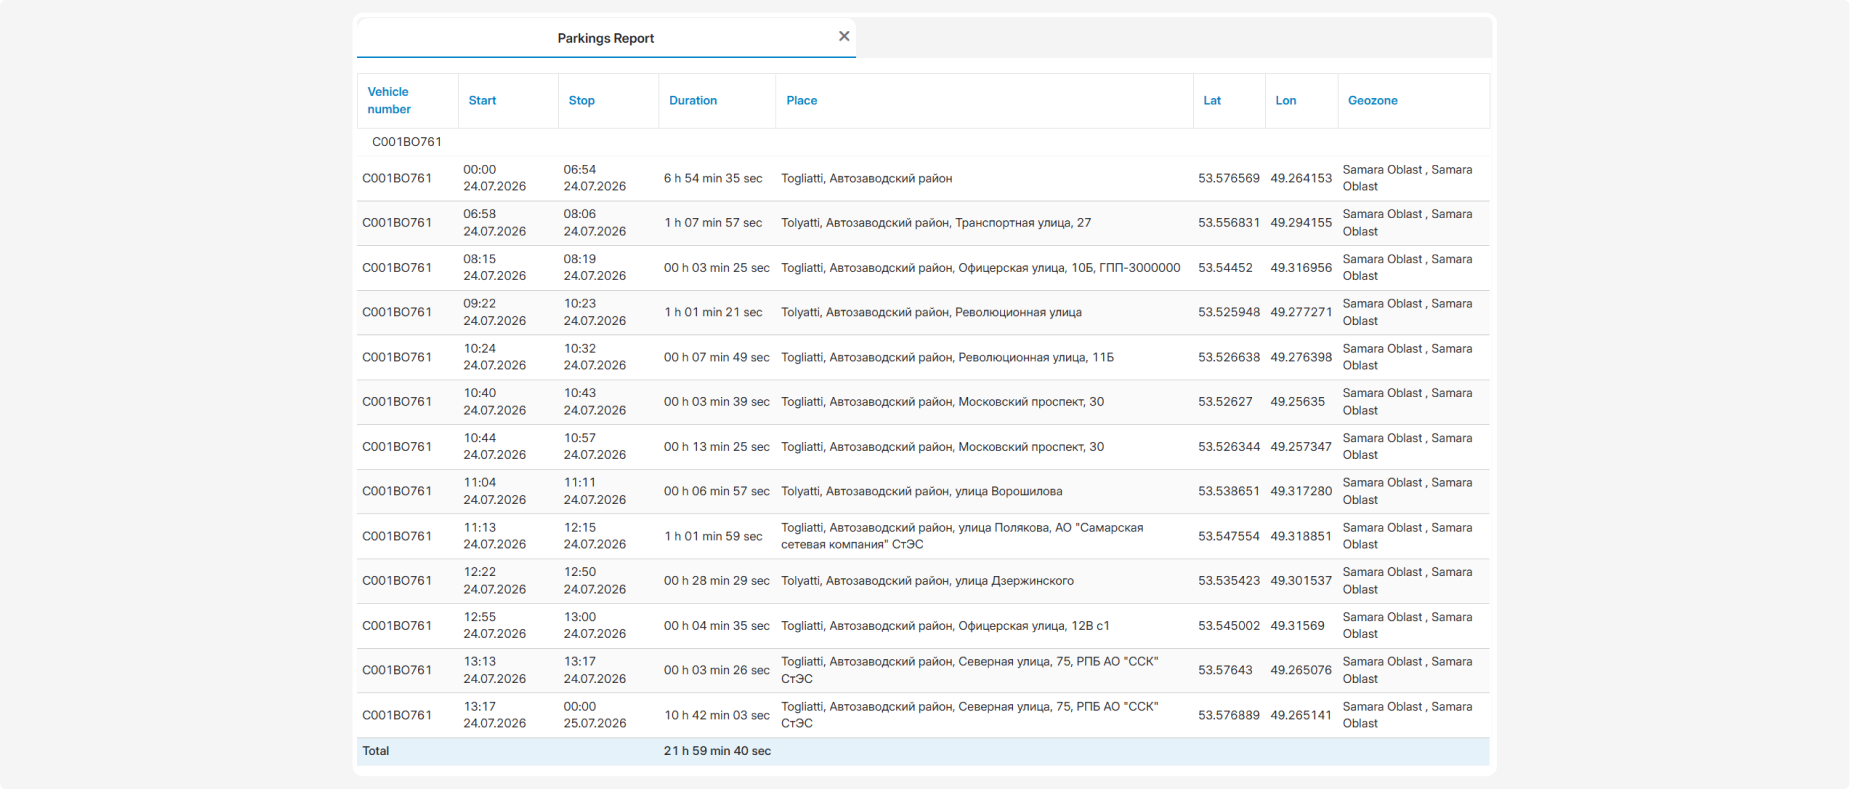
Task: Select the duration 1 h 01 min 21 sec
Action: click(713, 312)
